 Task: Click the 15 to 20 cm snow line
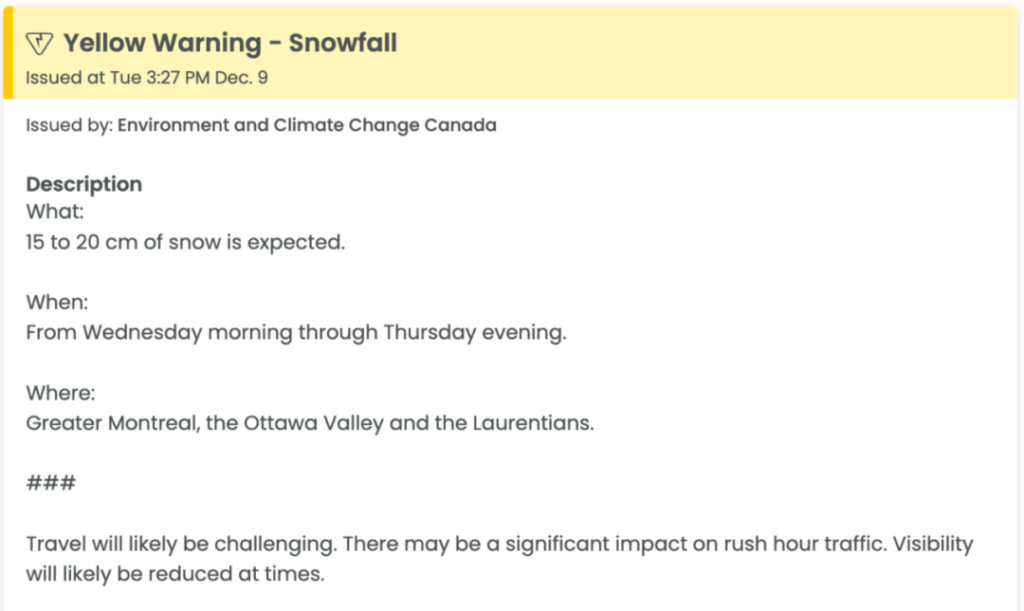coord(185,242)
